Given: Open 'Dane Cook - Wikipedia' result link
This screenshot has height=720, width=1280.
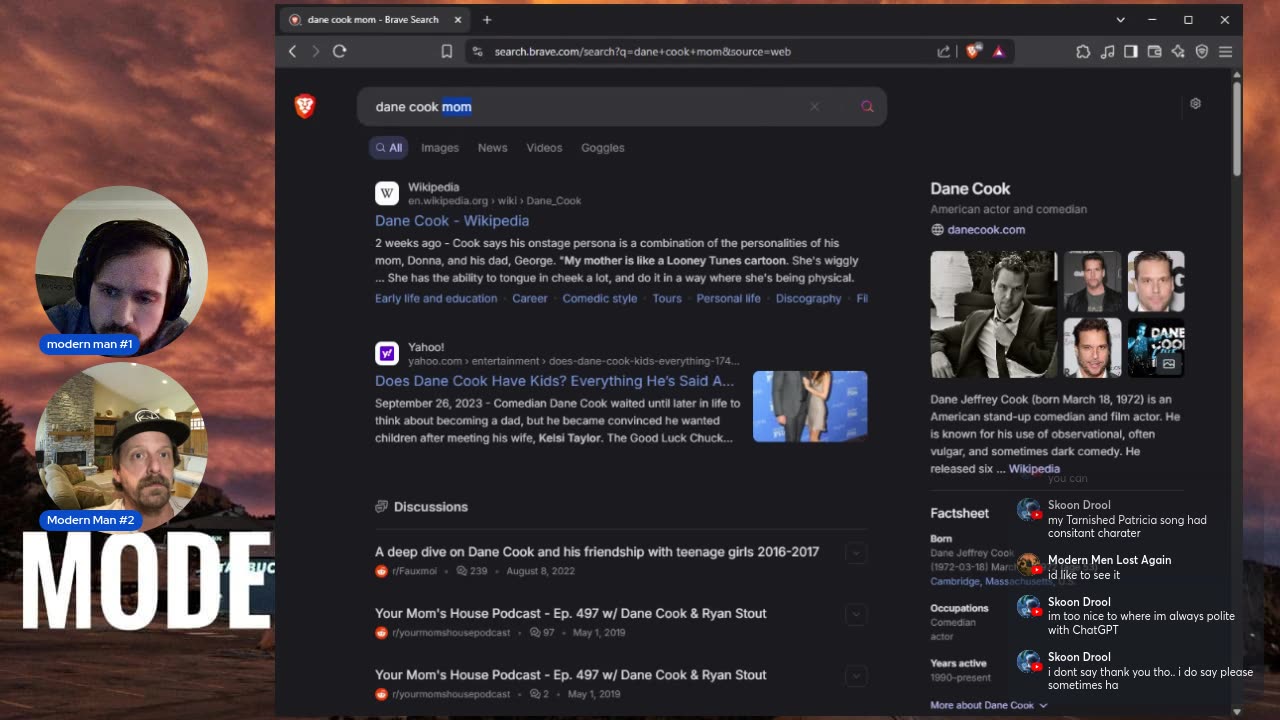Looking at the screenshot, I should point(452,221).
